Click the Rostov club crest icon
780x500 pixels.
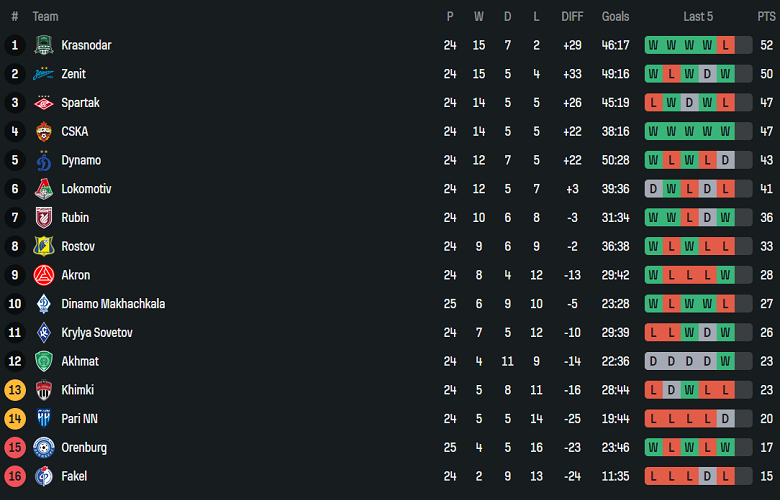click(43, 246)
